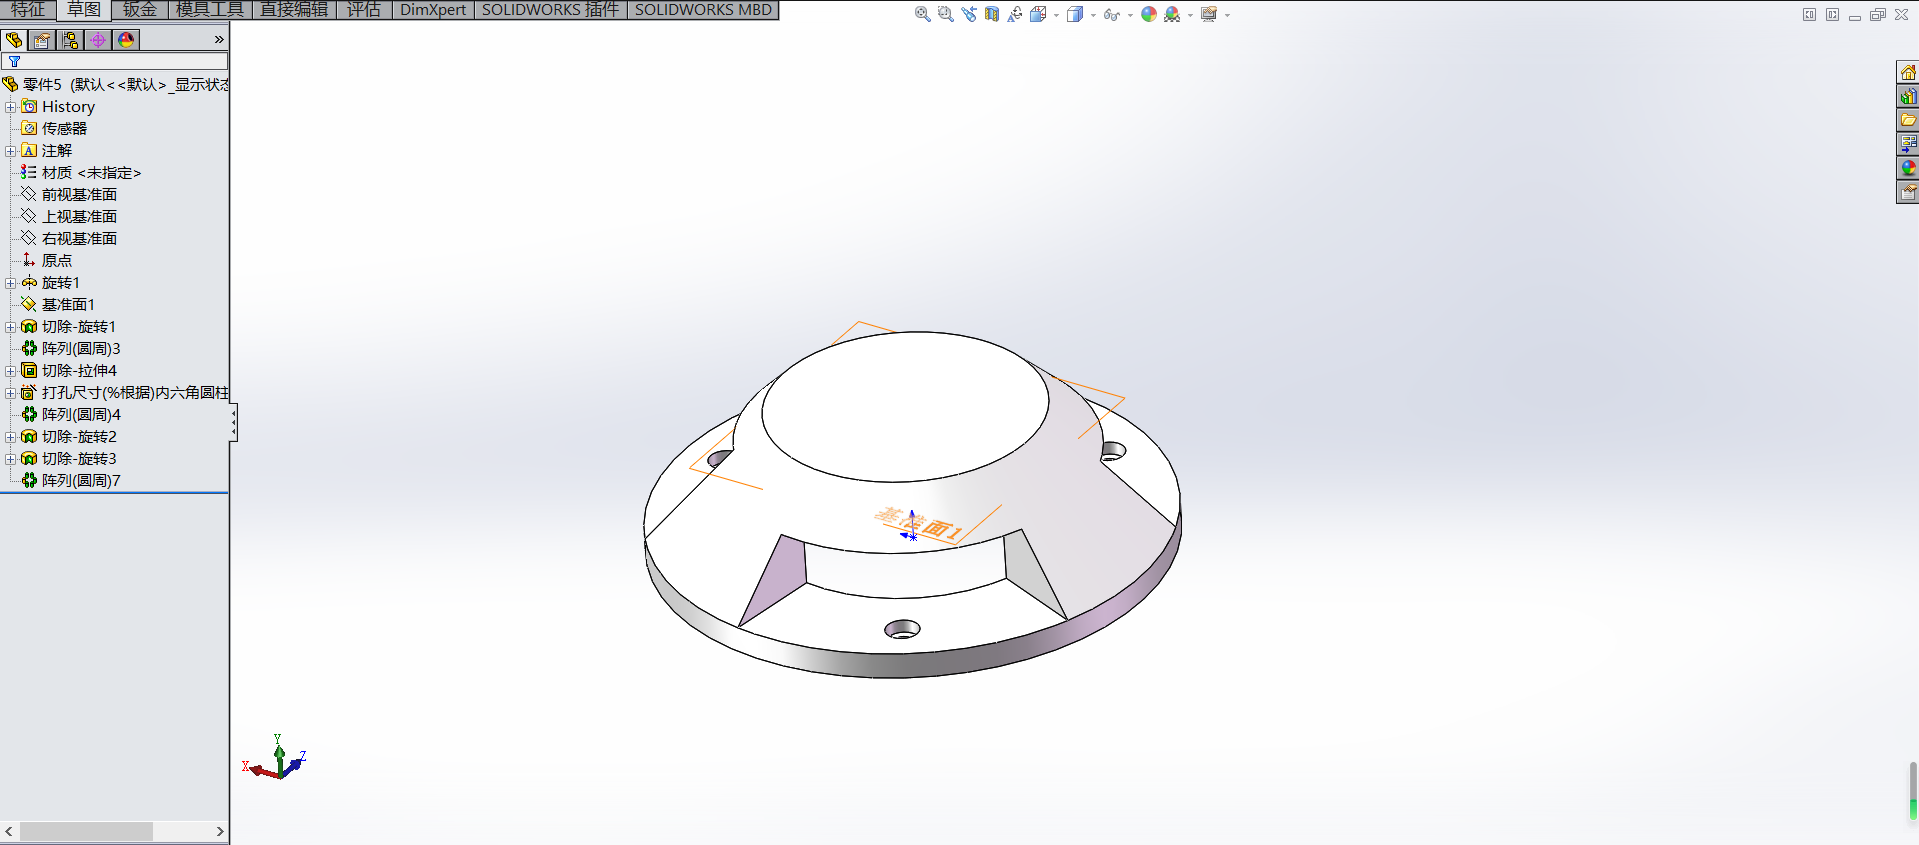The height and width of the screenshot is (845, 1919).
Task: Select the 阵列(圆周)7 feature
Action: point(80,481)
